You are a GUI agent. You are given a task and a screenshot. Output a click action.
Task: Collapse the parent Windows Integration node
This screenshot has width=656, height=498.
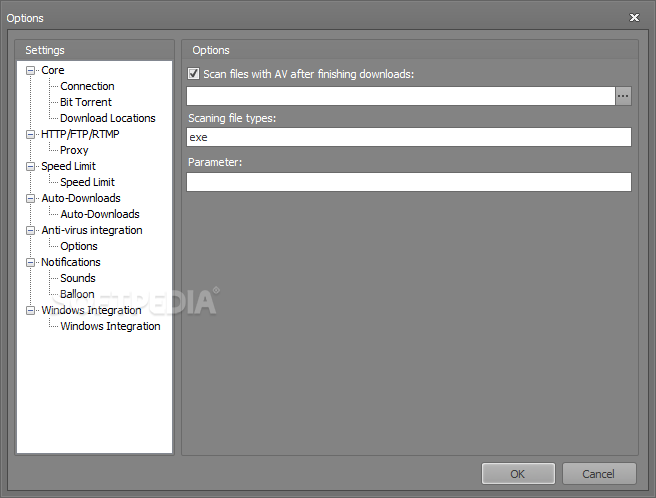[x=30, y=311]
